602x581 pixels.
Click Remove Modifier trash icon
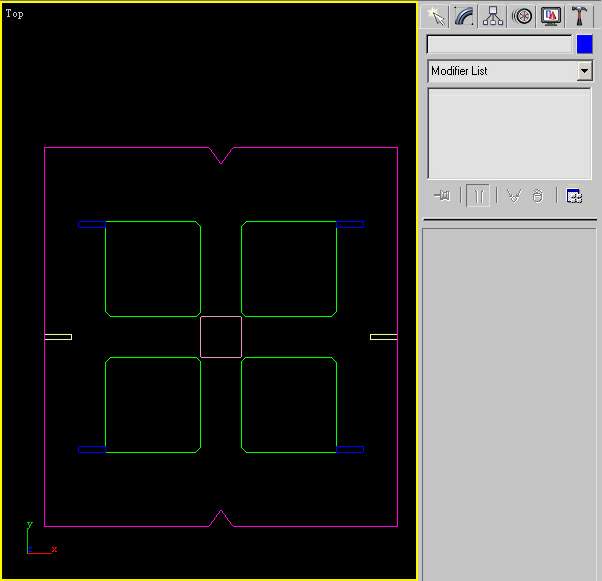click(538, 196)
